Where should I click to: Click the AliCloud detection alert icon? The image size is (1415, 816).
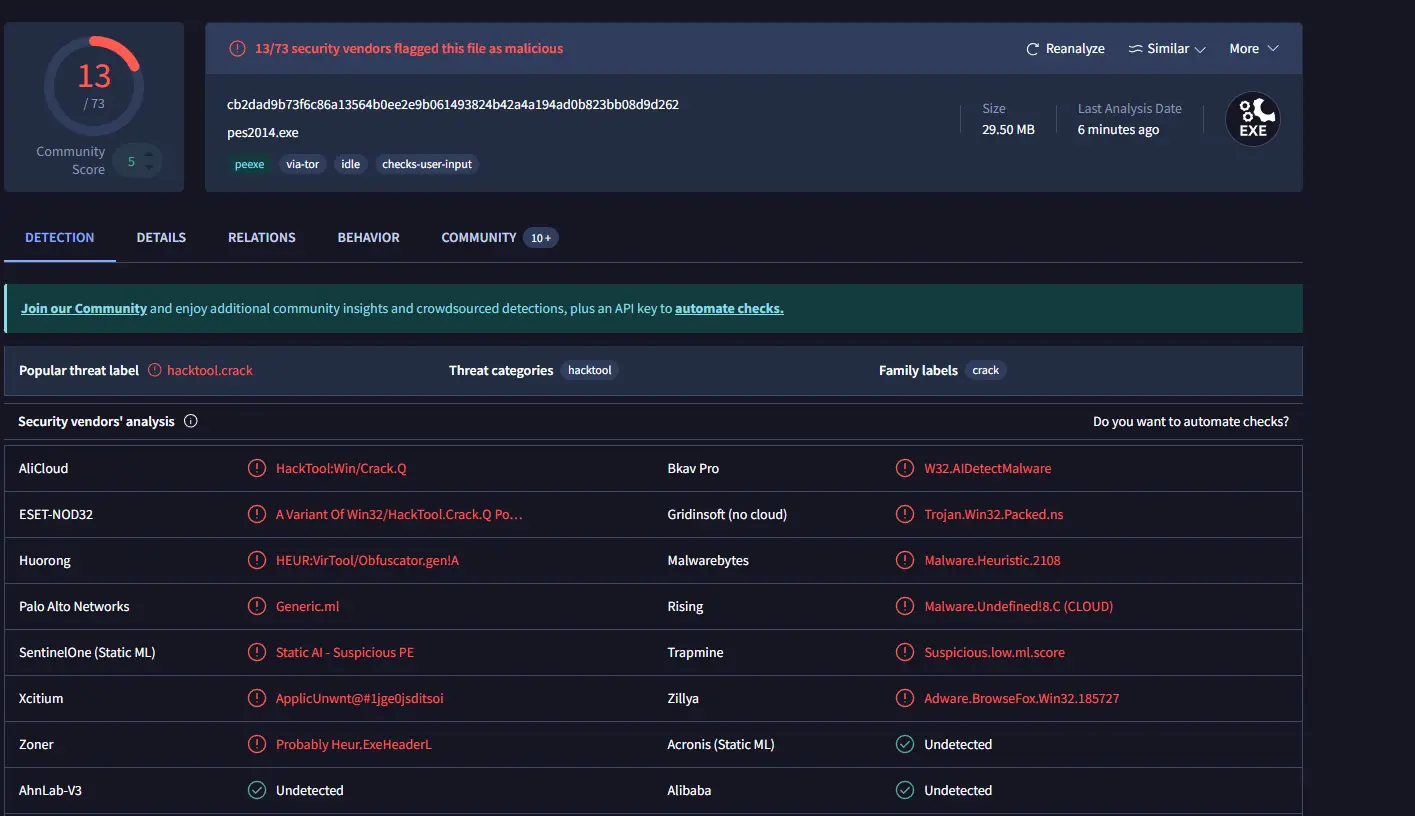[257, 468]
